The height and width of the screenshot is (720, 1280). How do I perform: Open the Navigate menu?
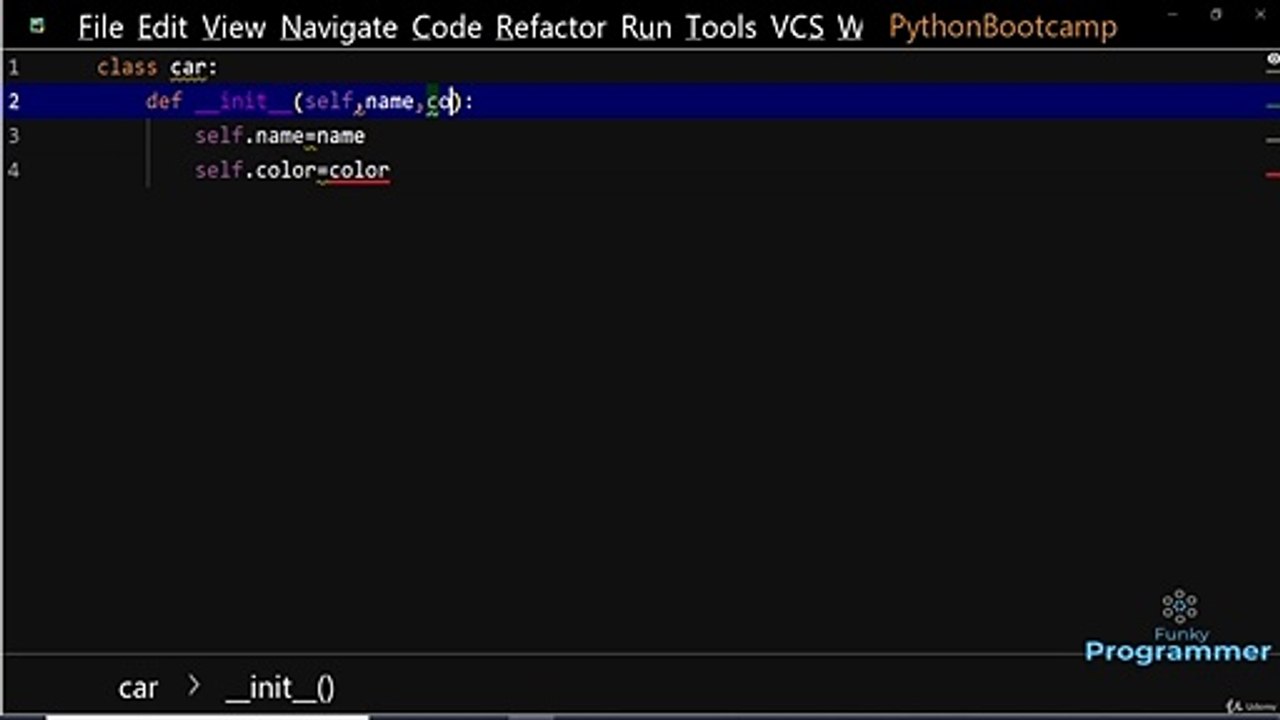pyautogui.click(x=338, y=27)
